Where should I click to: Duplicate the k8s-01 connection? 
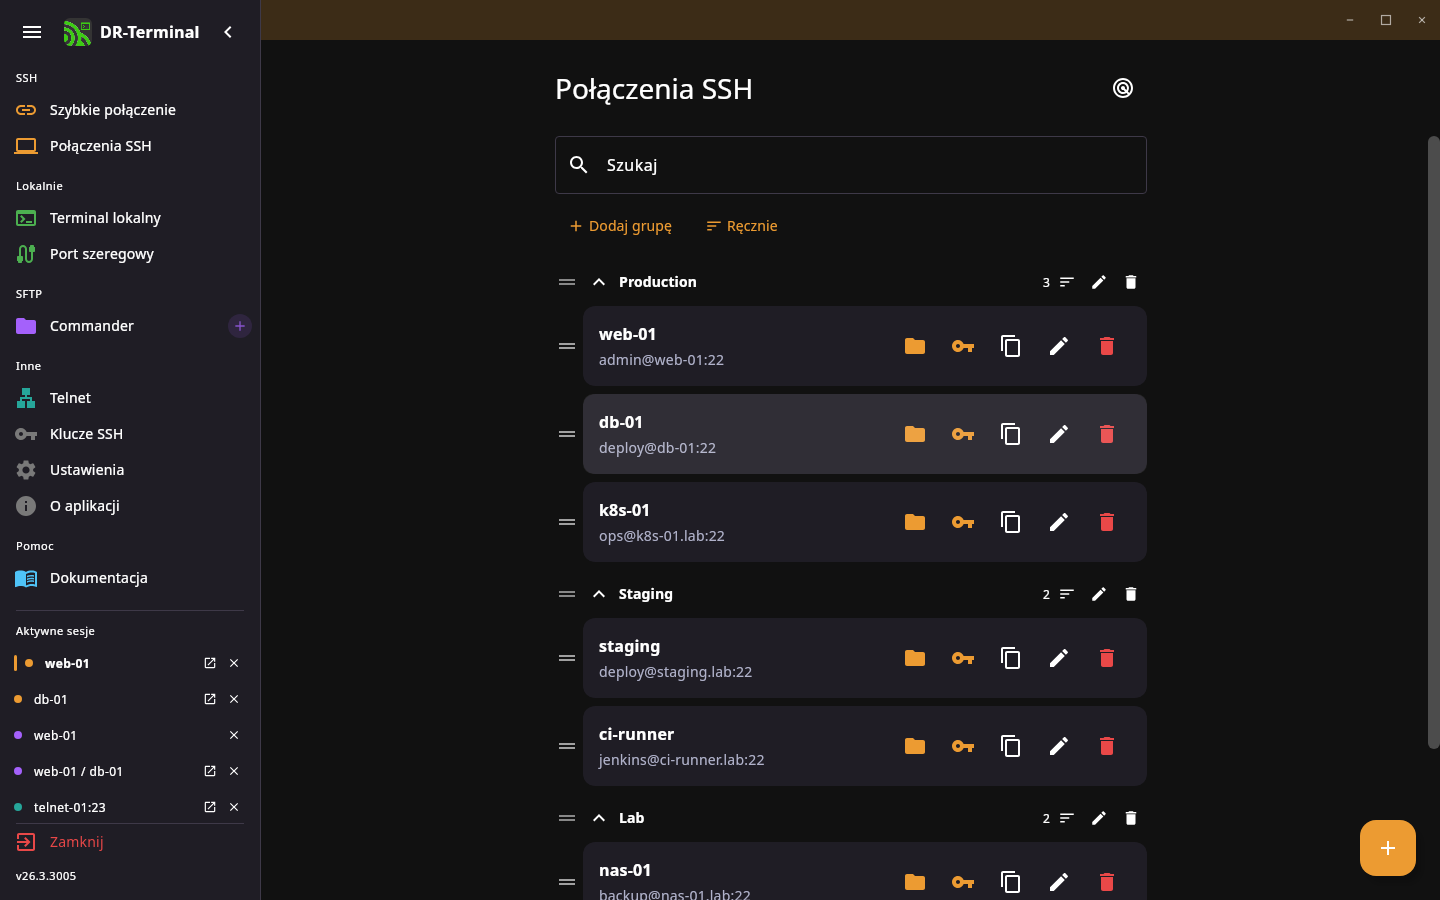(x=1011, y=522)
